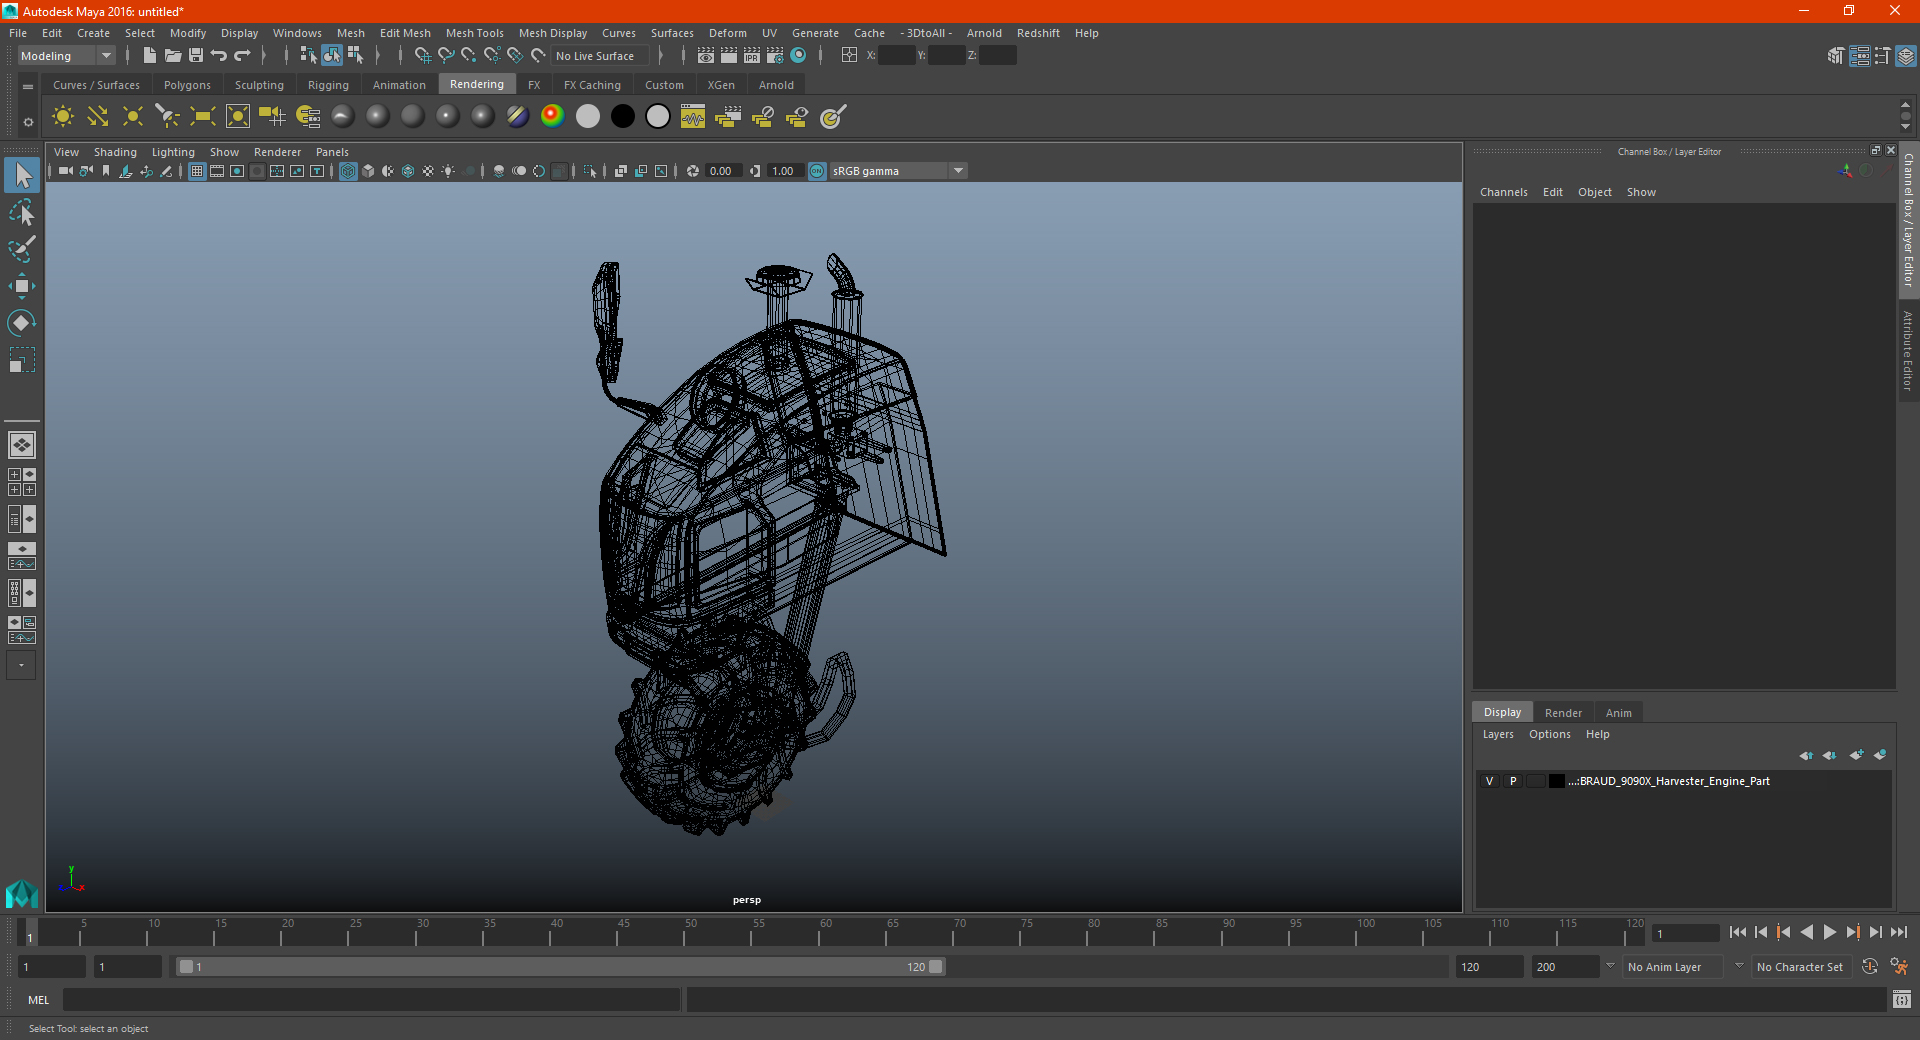This screenshot has width=1920, height=1040.
Task: Click the Save Scene icon
Action: (x=196, y=56)
